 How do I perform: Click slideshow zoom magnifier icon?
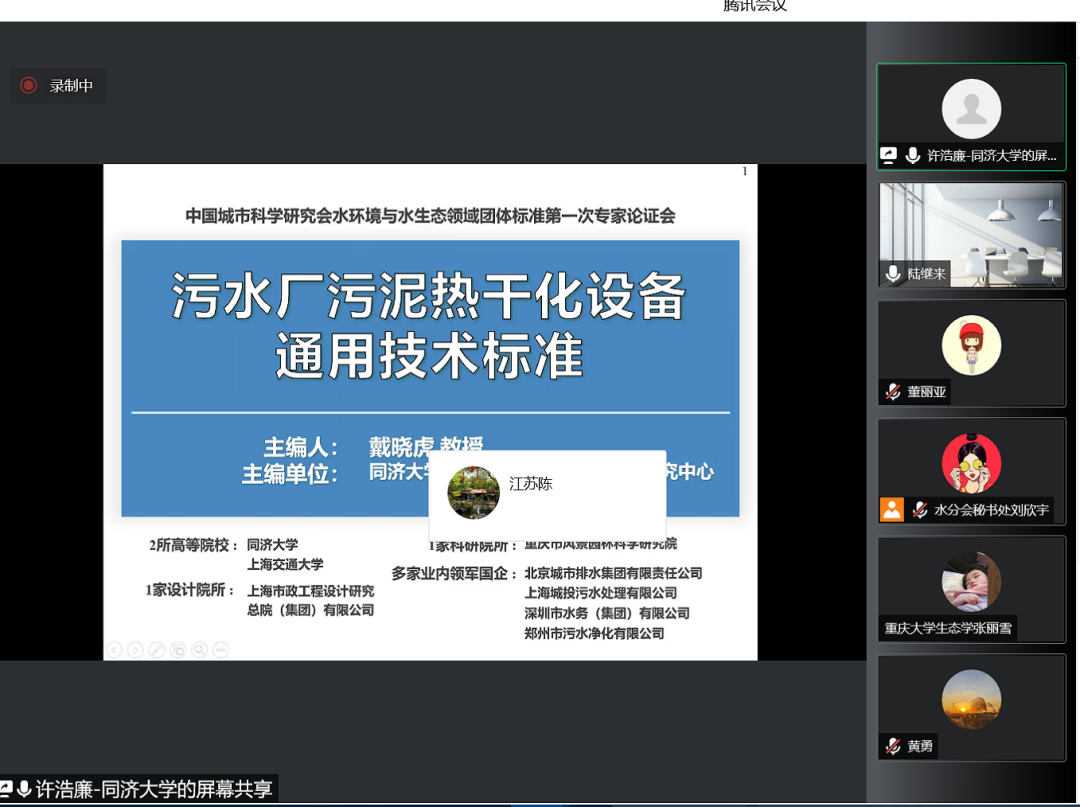click(x=200, y=649)
